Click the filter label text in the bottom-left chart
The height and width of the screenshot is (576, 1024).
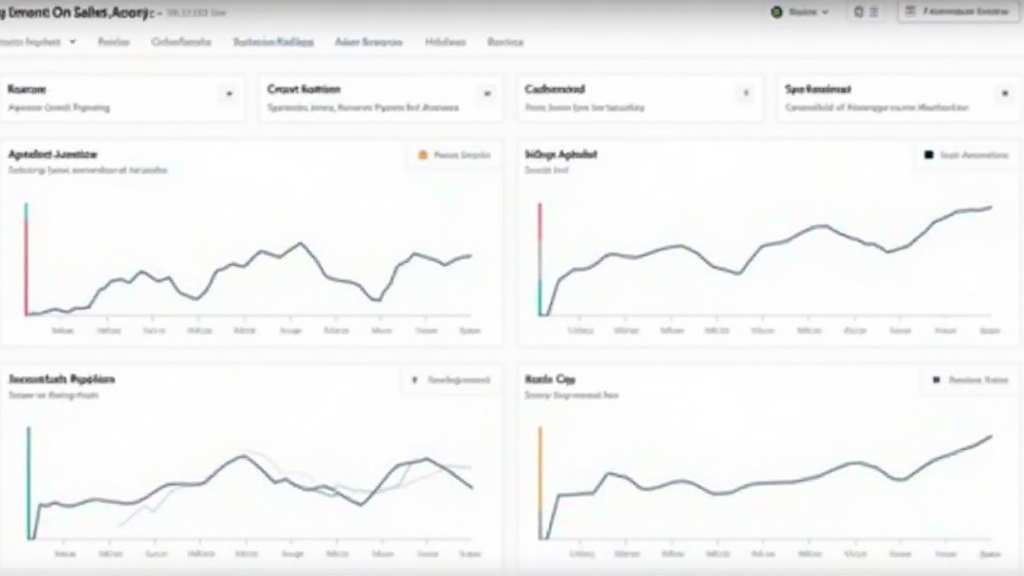pyautogui.click(x=459, y=380)
